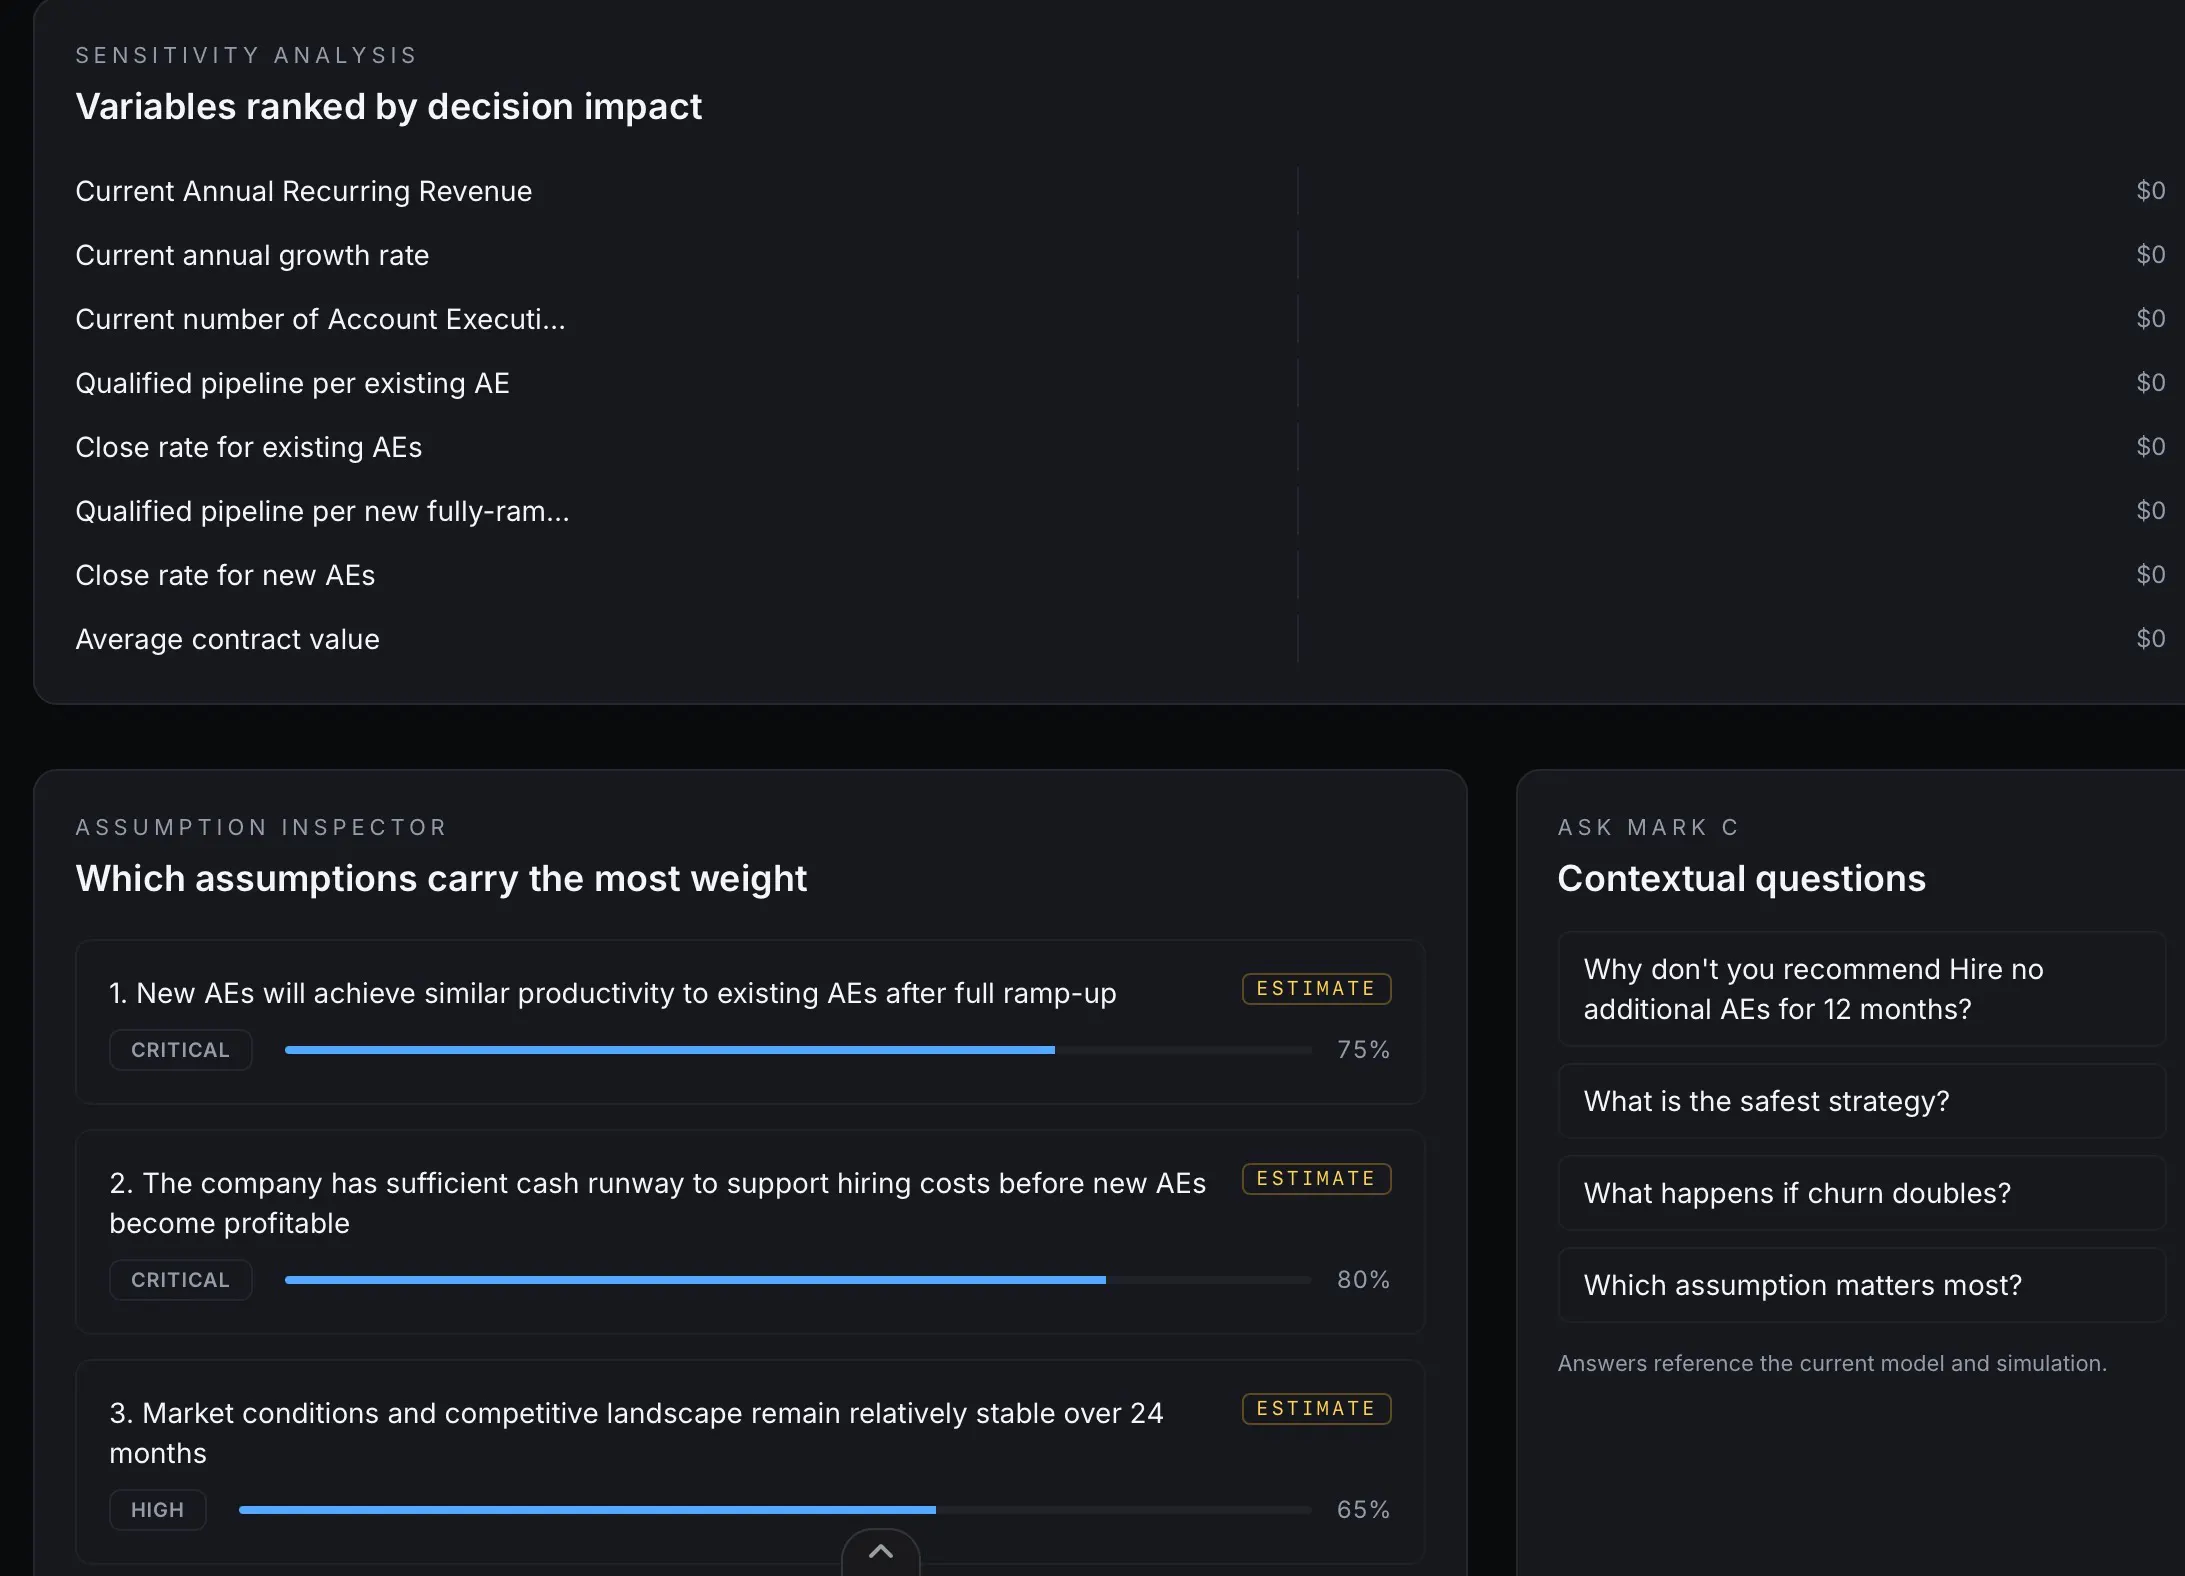This screenshot has width=2185, height=1576.
Task: Select 'Current Annual Recurring Revenue' row
Action: 1120,191
